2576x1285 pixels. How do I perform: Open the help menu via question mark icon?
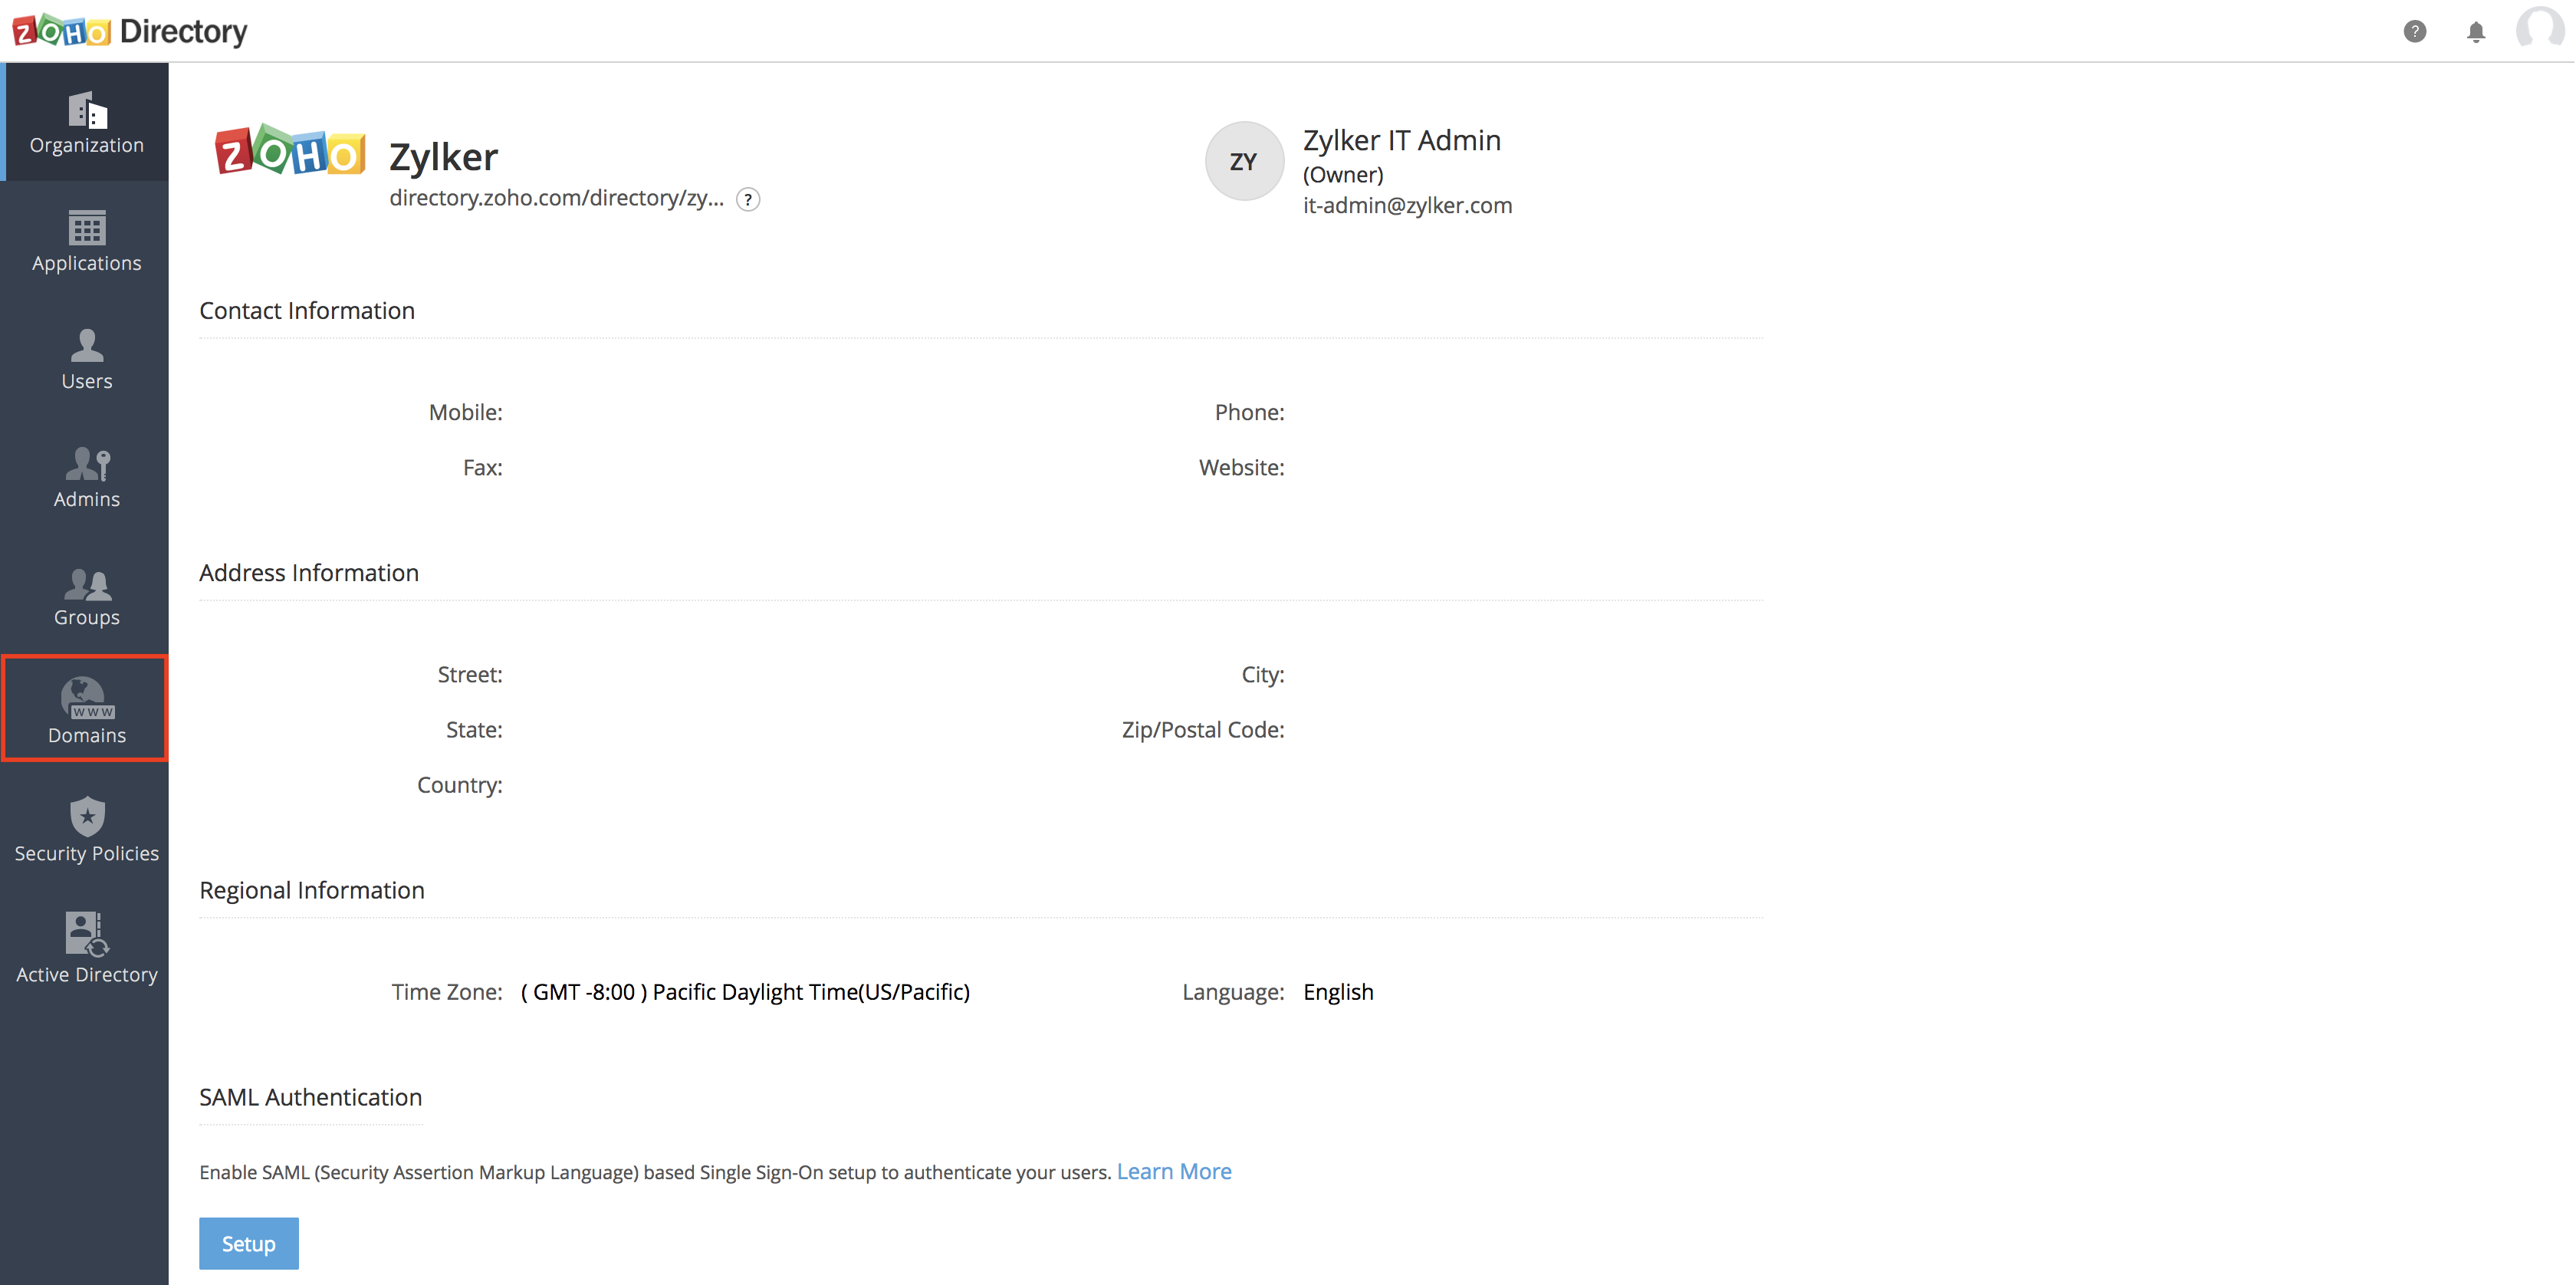click(x=2416, y=31)
